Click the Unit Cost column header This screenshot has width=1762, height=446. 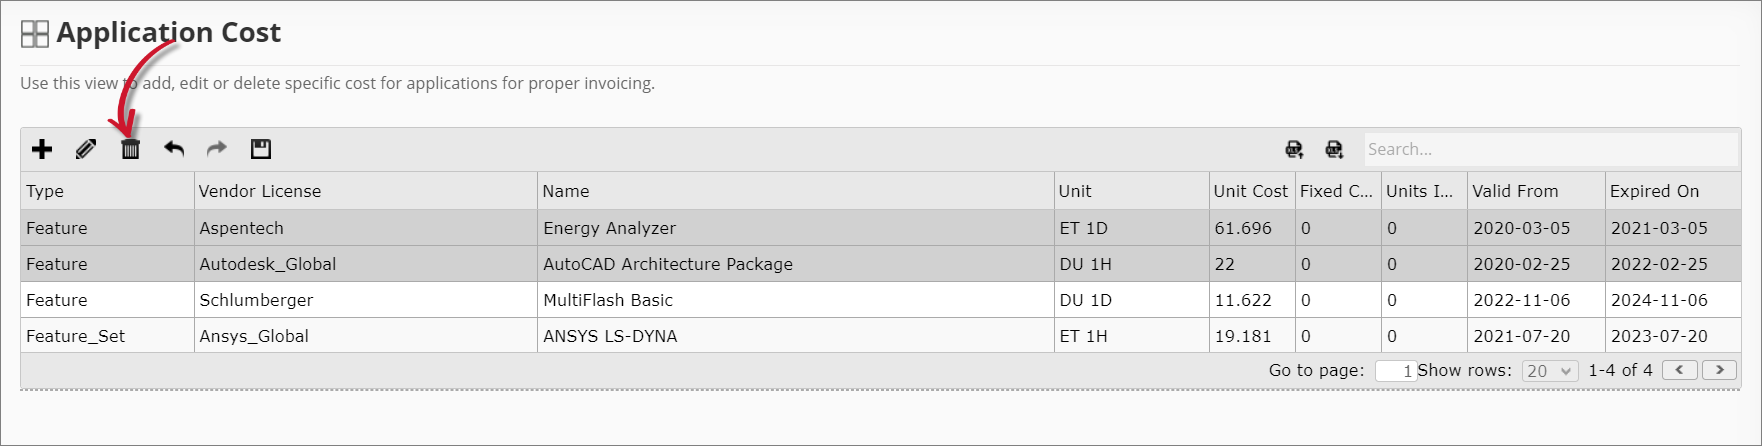tap(1250, 191)
